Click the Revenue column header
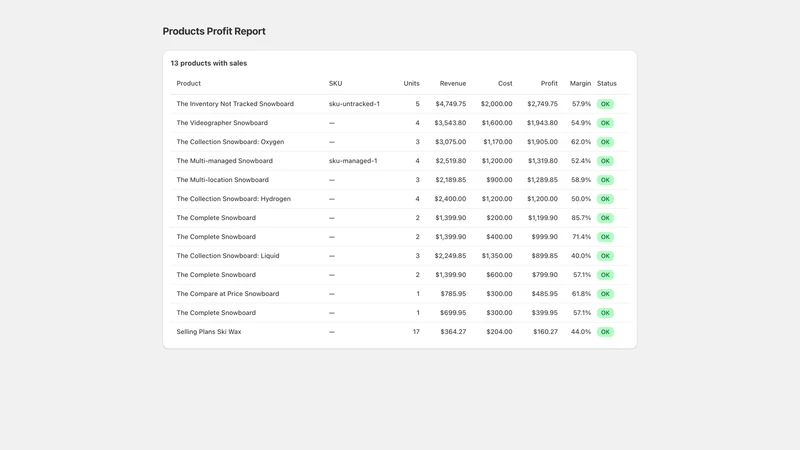 coord(453,83)
